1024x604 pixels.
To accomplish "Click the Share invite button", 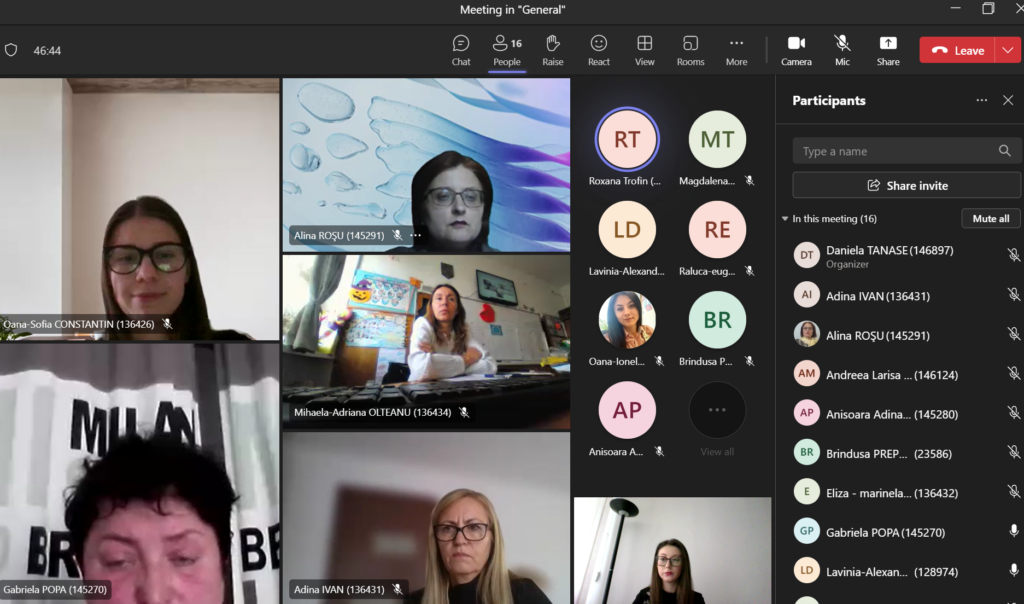I will (x=907, y=185).
